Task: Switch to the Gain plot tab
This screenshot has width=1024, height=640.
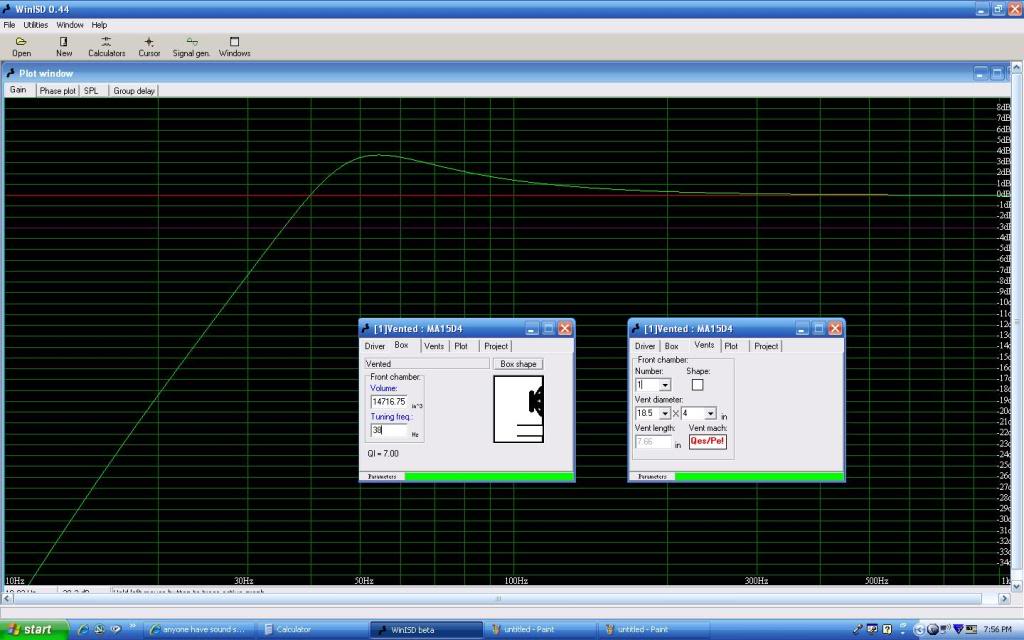Action: [18, 90]
